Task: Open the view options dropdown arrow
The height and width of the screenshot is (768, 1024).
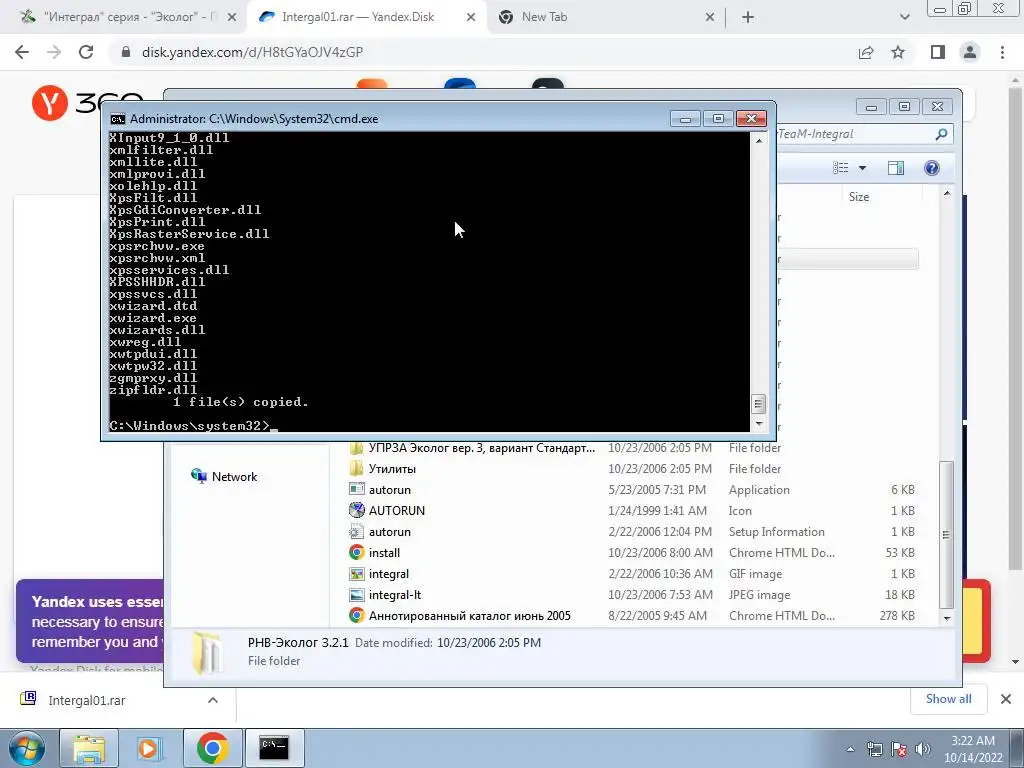Action: coord(862,168)
